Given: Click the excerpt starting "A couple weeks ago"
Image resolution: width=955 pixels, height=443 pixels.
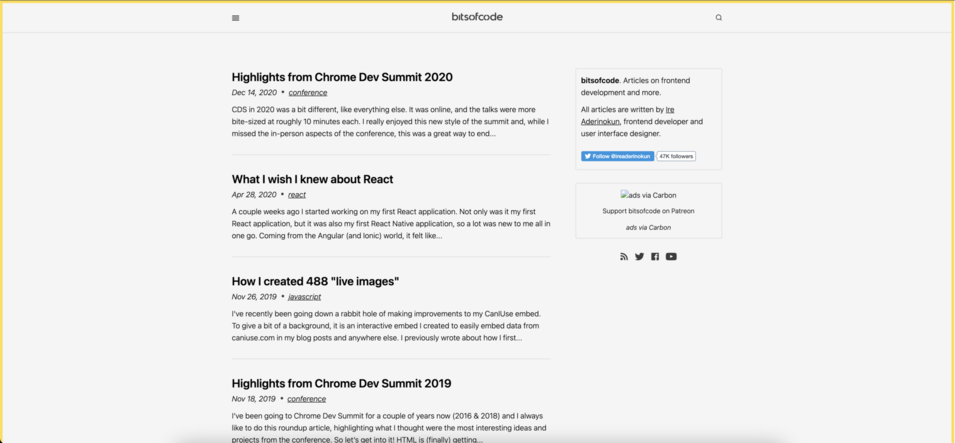Looking at the screenshot, I should coord(391,224).
